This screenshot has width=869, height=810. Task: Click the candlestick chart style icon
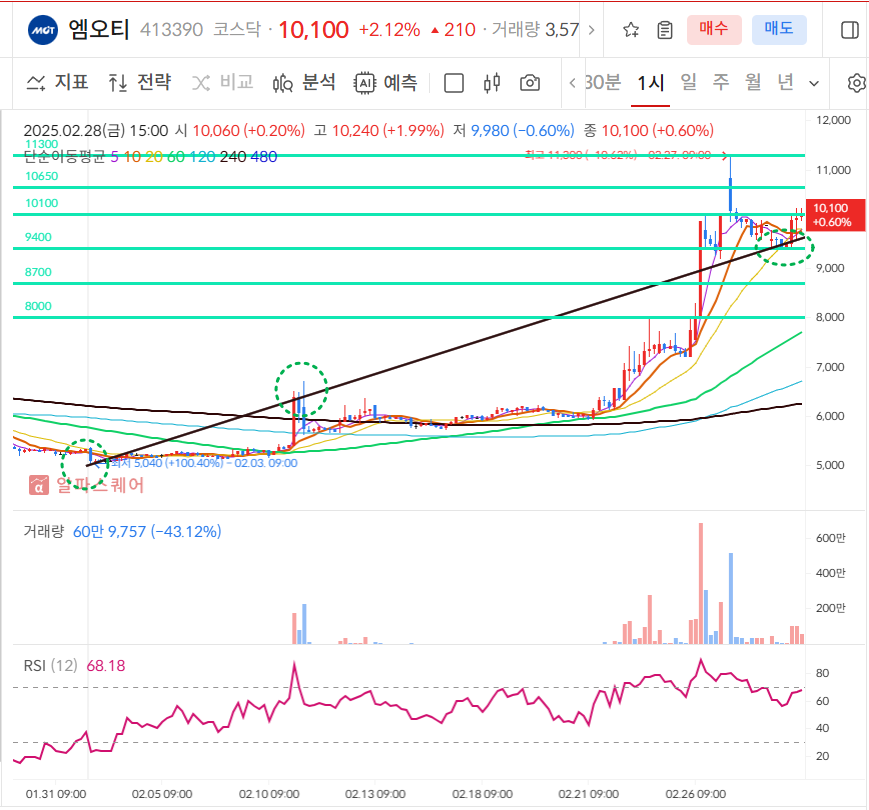click(491, 83)
